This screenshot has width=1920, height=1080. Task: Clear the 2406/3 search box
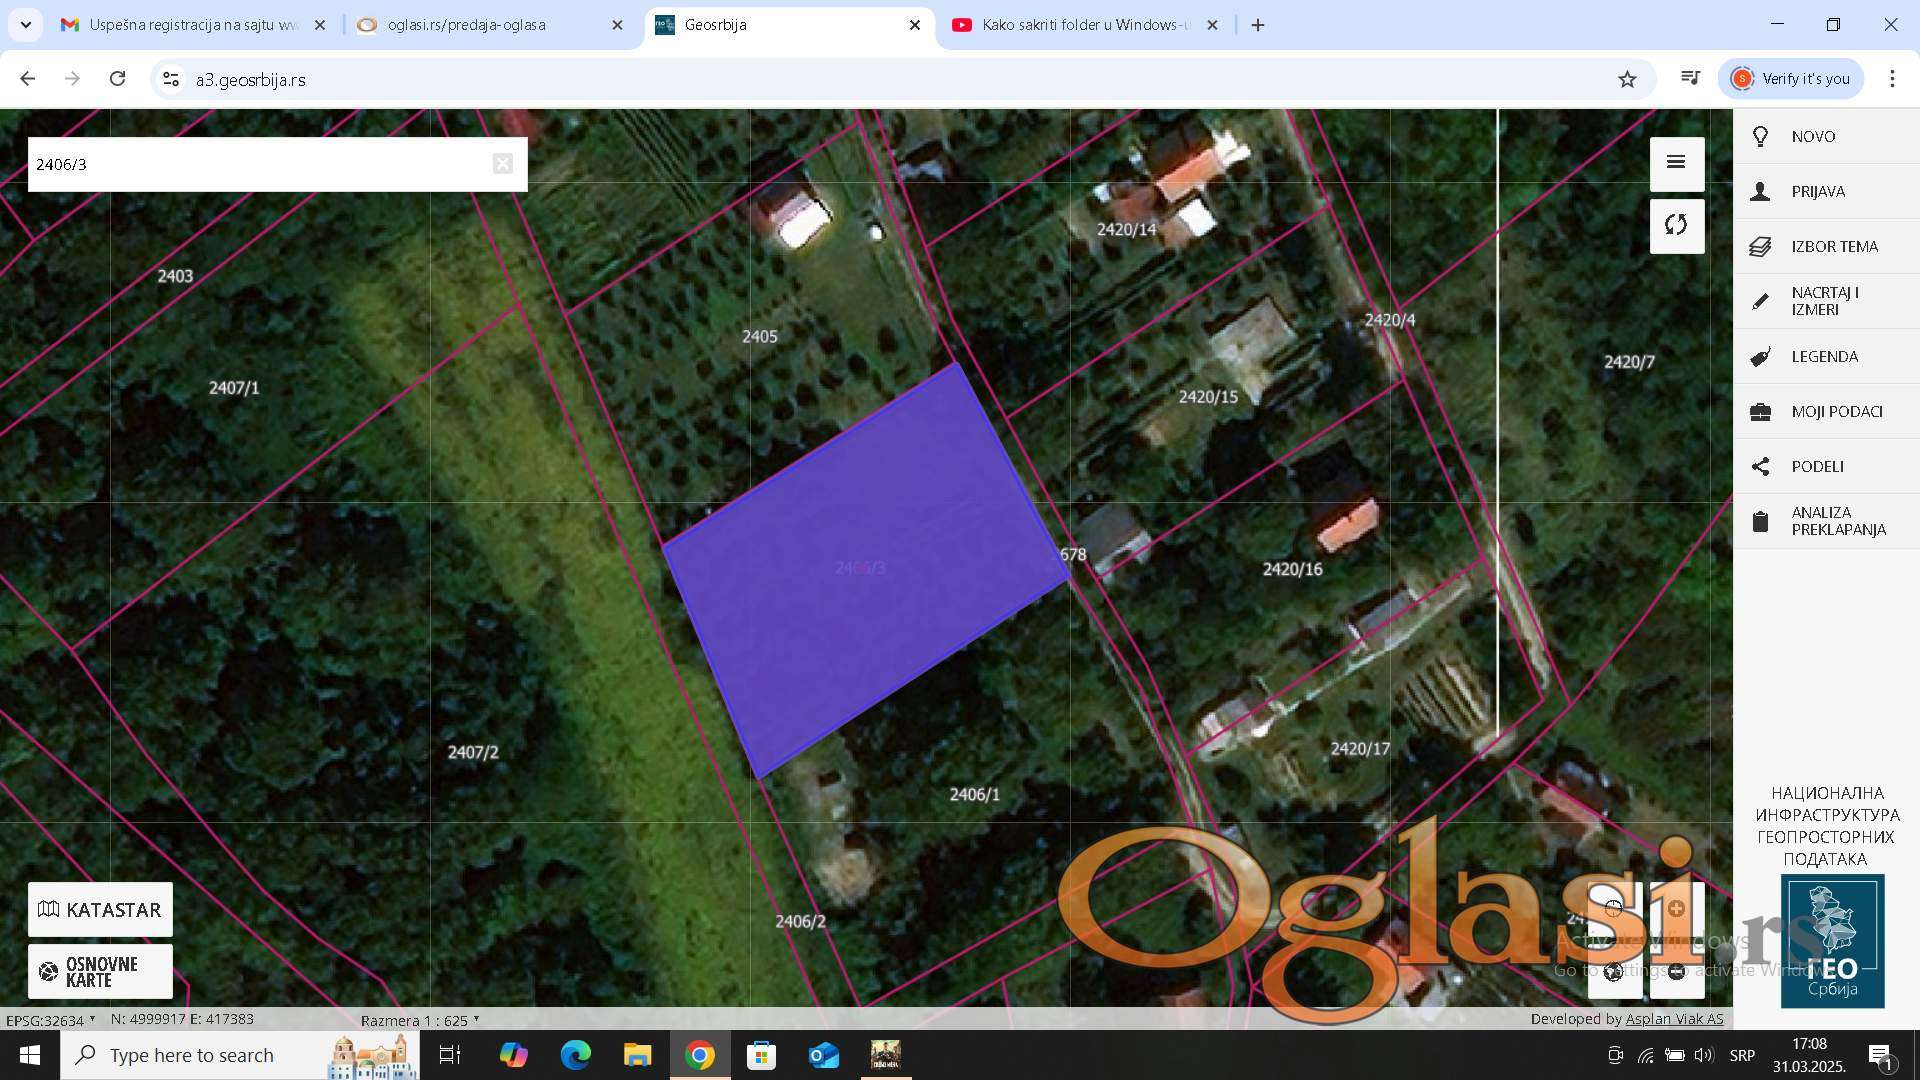[503, 164]
